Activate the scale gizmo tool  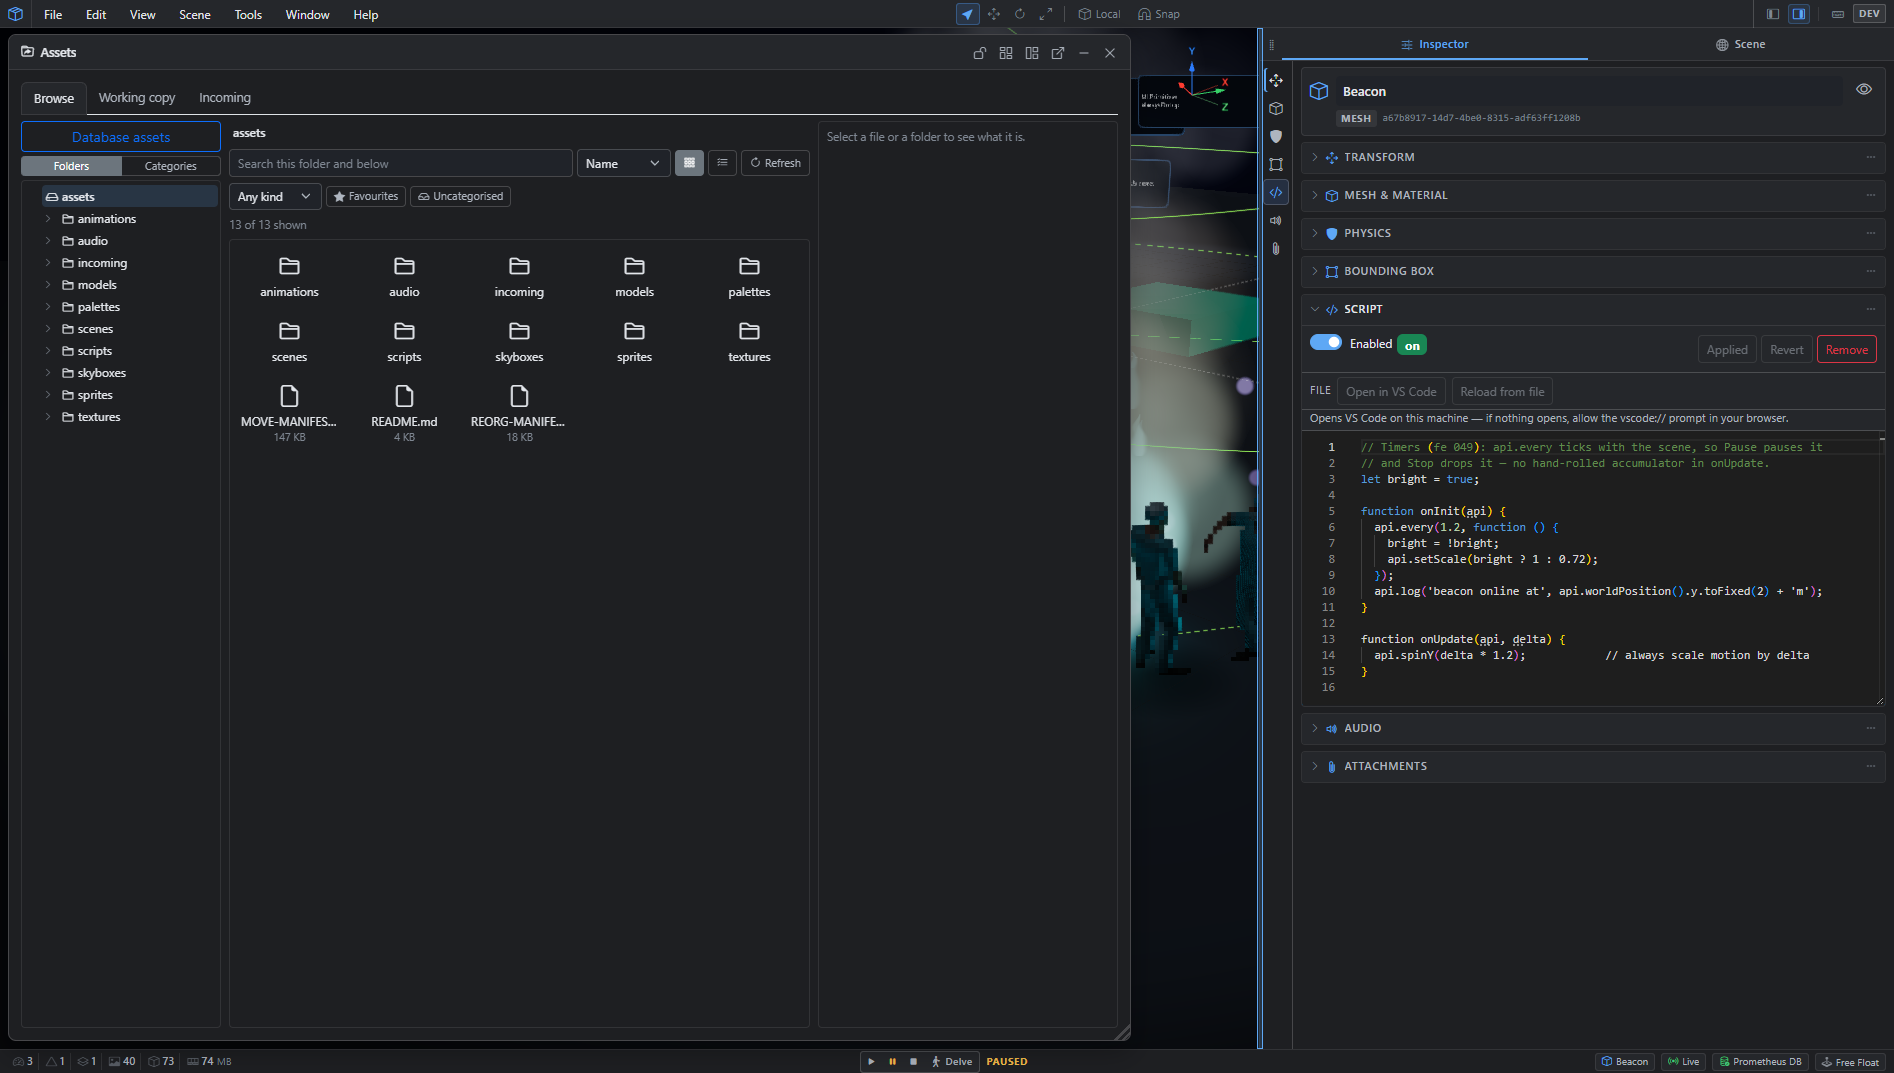[1046, 14]
